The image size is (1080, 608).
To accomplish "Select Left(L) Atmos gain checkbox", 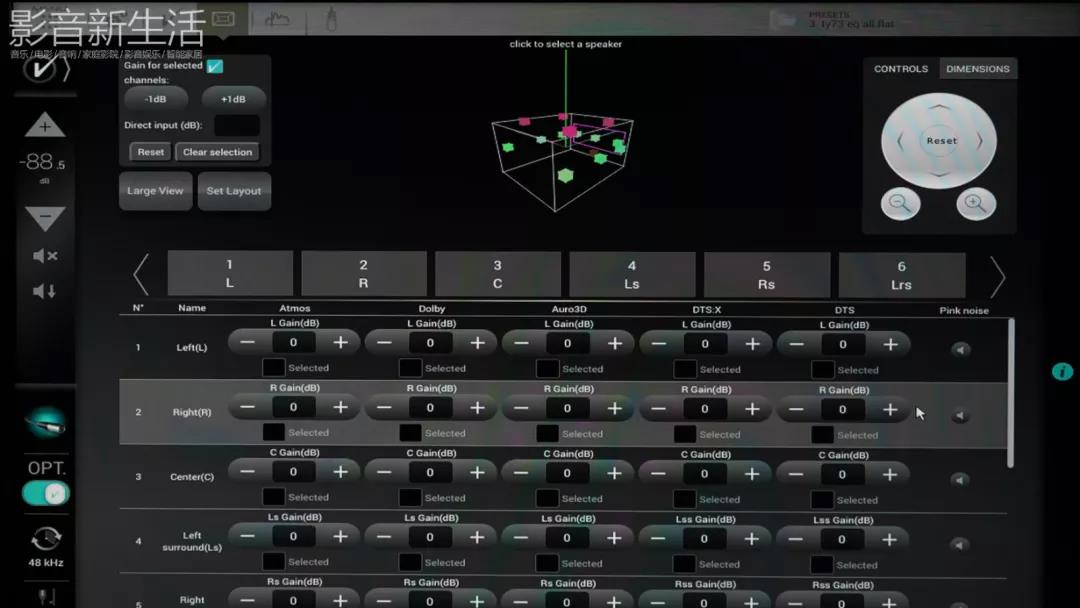I will click(x=273, y=368).
